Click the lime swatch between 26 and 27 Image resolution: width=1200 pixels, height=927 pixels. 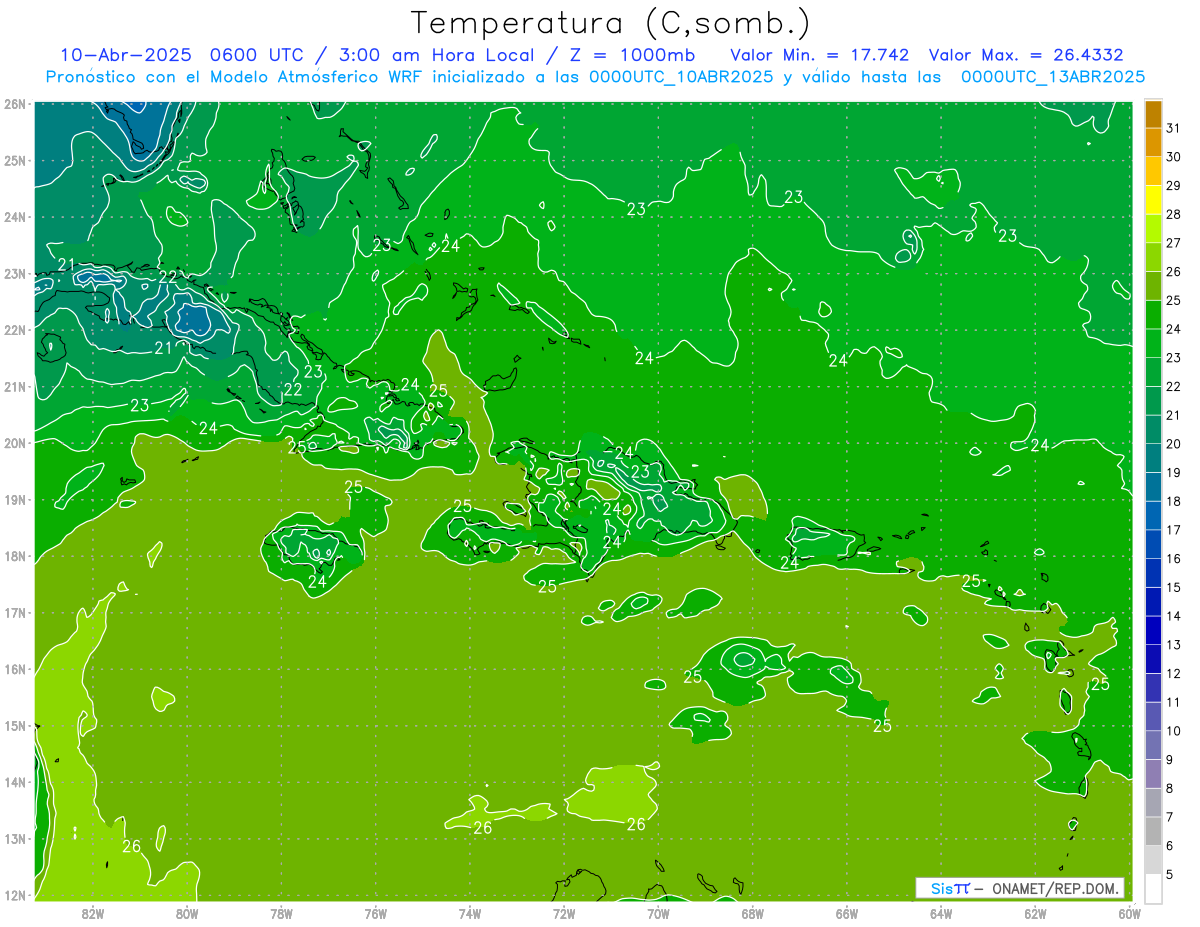pos(1153,258)
